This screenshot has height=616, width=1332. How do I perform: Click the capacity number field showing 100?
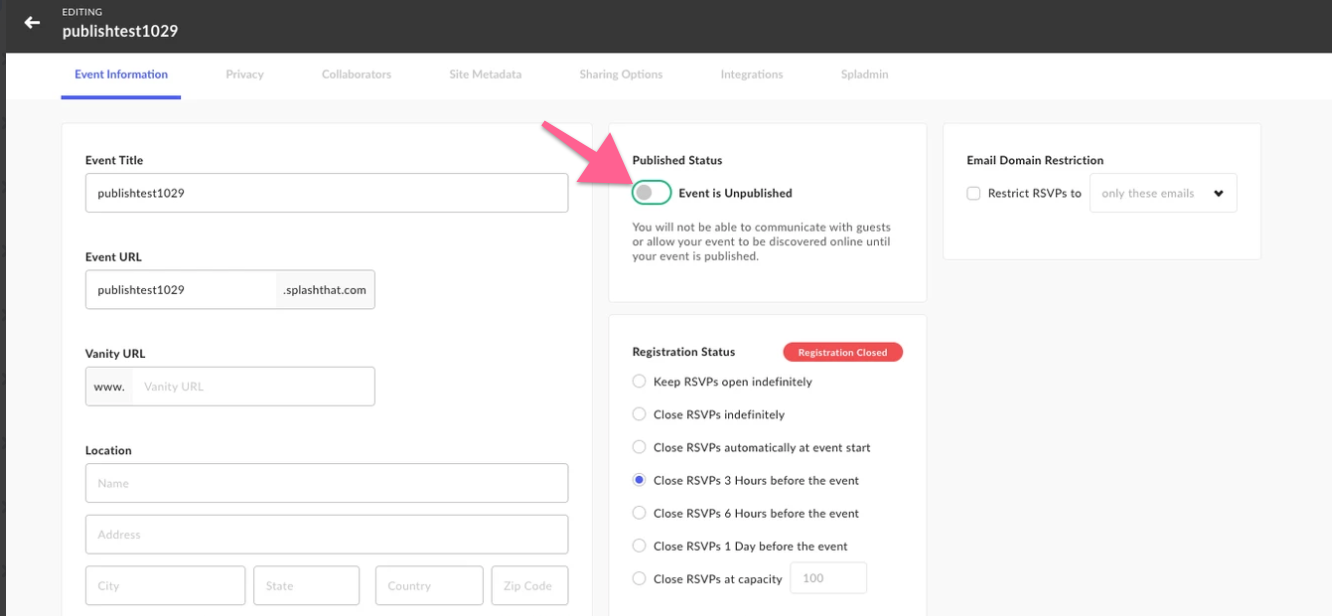tap(828, 578)
